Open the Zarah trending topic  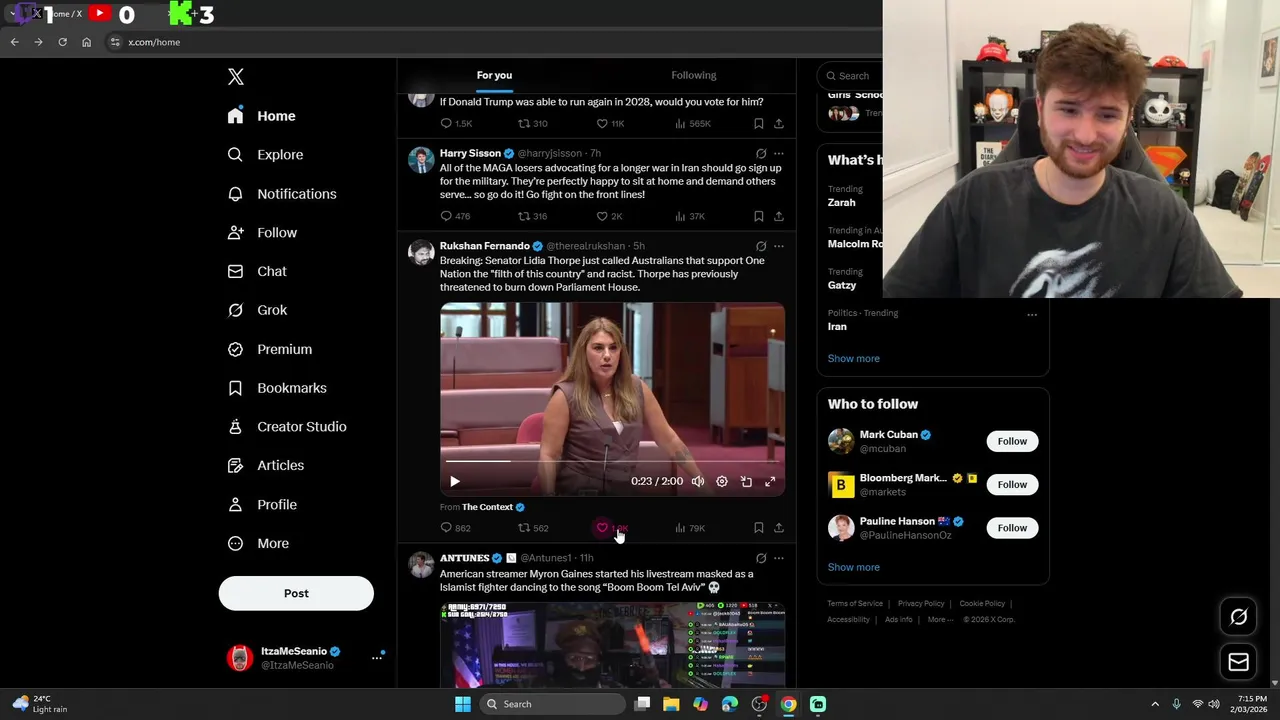[x=841, y=202]
